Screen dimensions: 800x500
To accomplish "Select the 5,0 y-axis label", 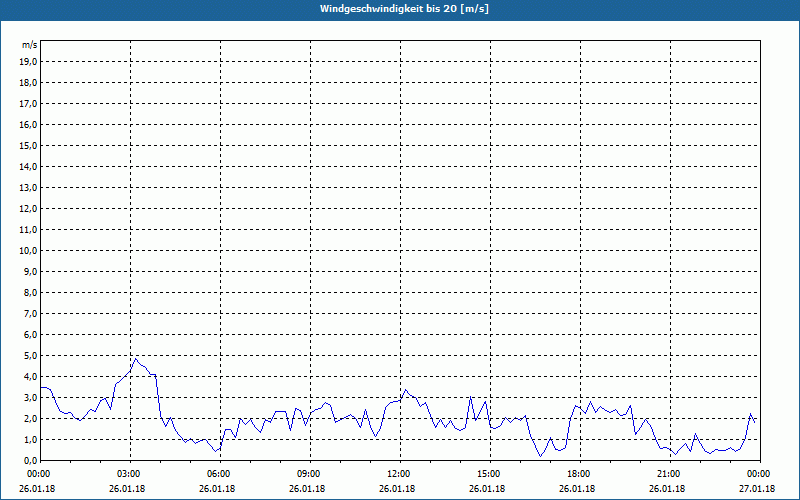I will click(31, 355).
